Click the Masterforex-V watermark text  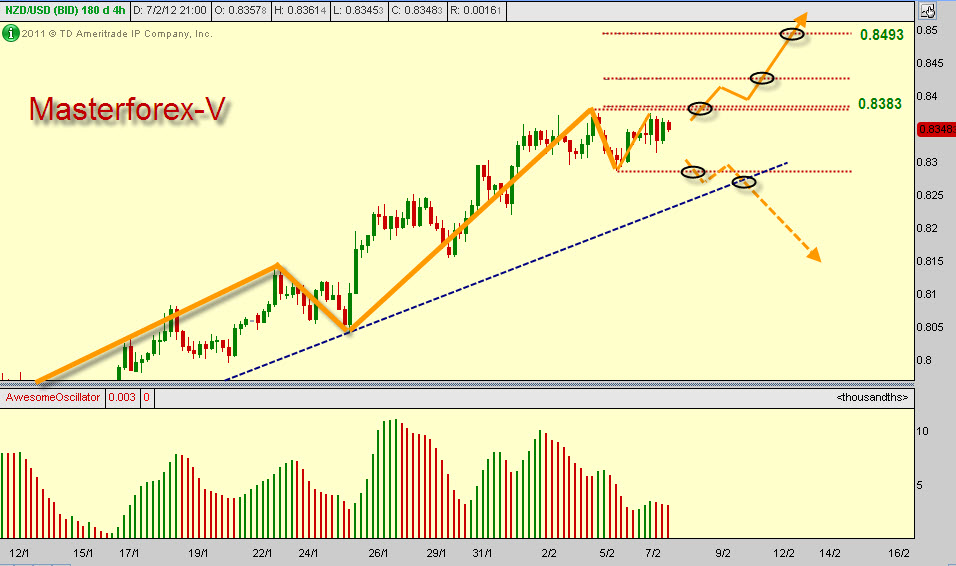(x=126, y=110)
